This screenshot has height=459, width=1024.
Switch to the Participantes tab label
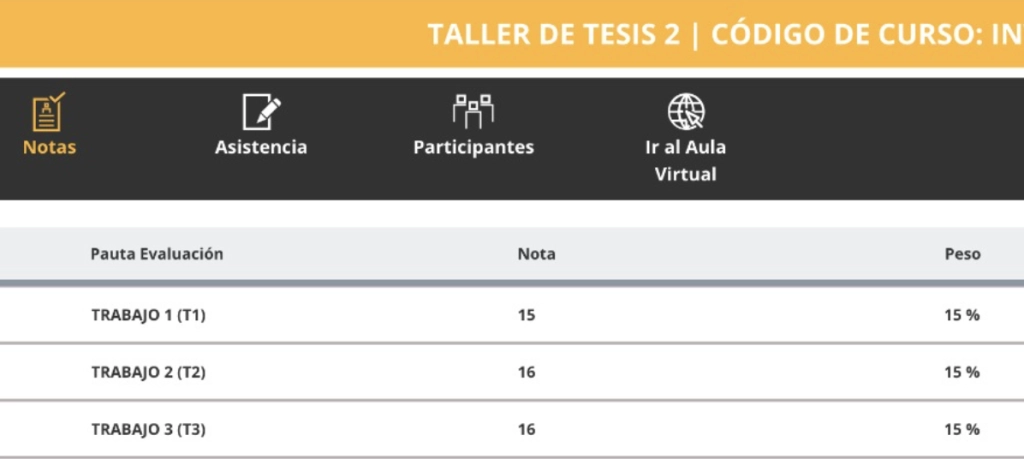tap(473, 148)
